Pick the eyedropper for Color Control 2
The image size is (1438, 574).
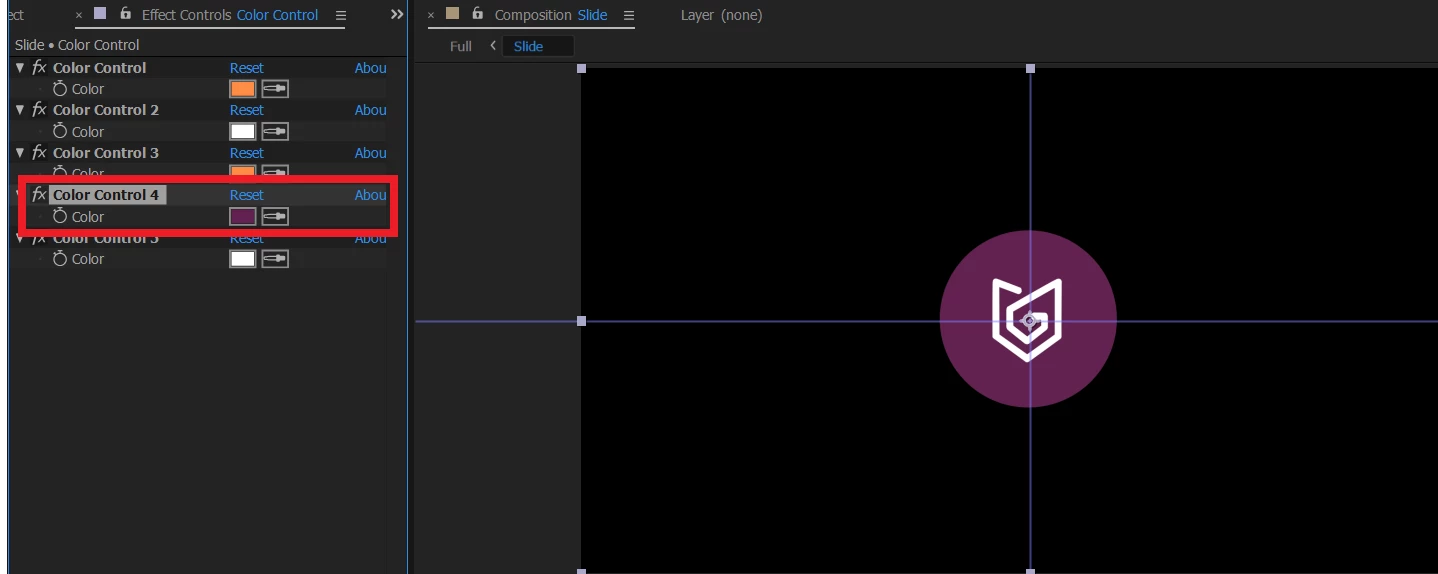[x=275, y=131]
